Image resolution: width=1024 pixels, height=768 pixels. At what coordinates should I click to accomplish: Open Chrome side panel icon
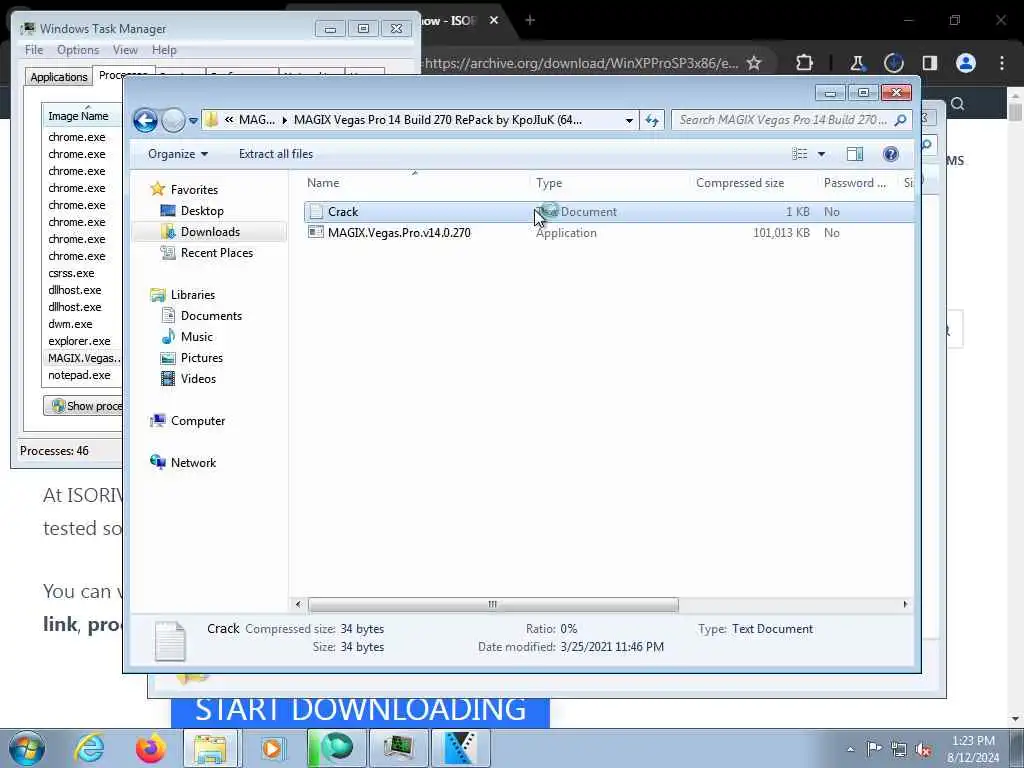click(x=929, y=63)
